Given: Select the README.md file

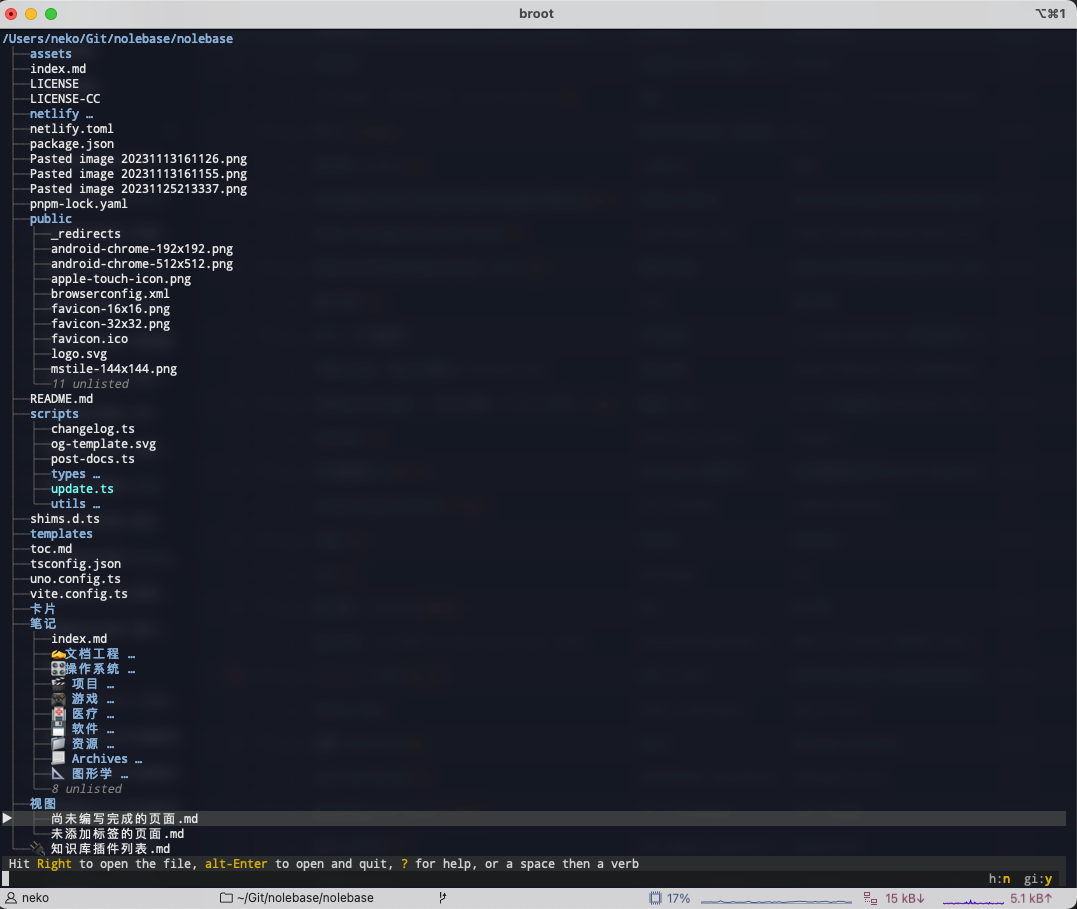Looking at the screenshot, I should click(61, 399).
